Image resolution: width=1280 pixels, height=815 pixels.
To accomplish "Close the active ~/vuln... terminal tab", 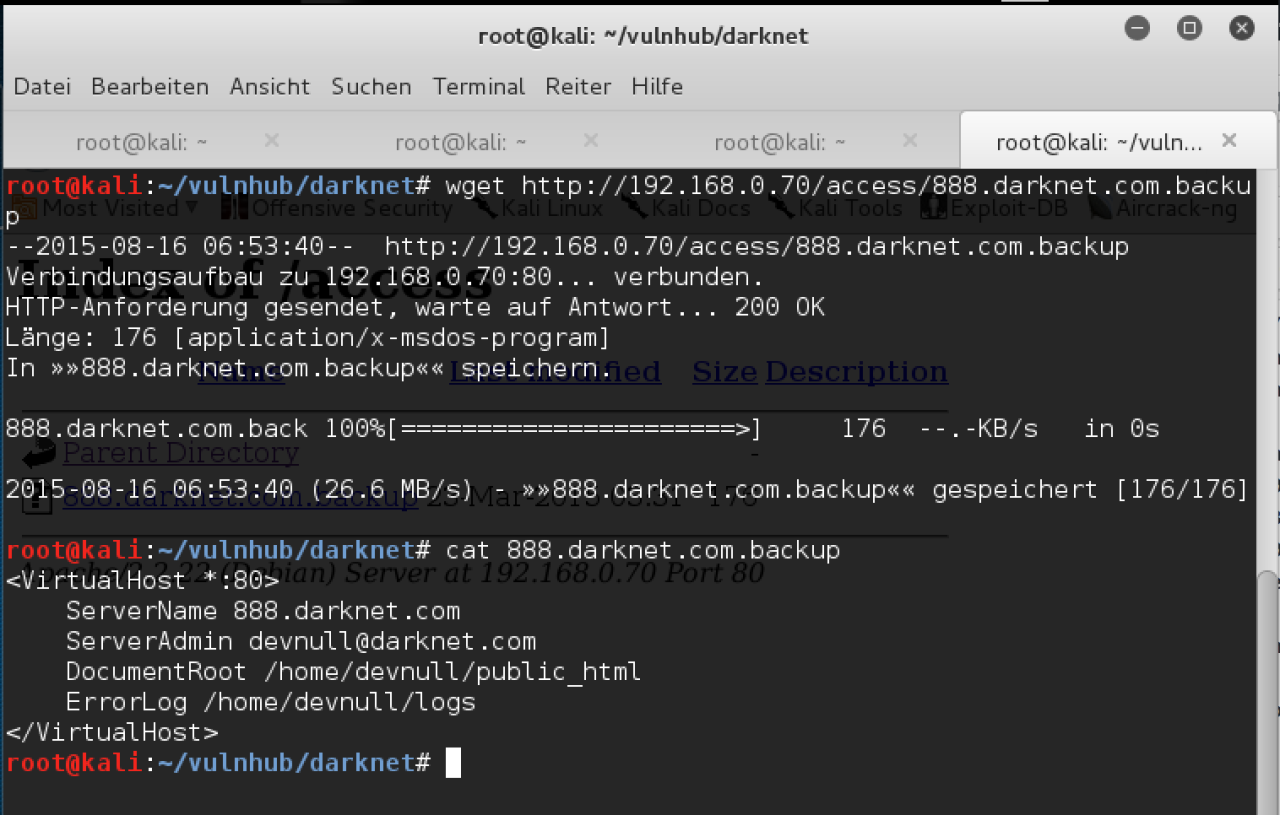I will (x=1229, y=141).
